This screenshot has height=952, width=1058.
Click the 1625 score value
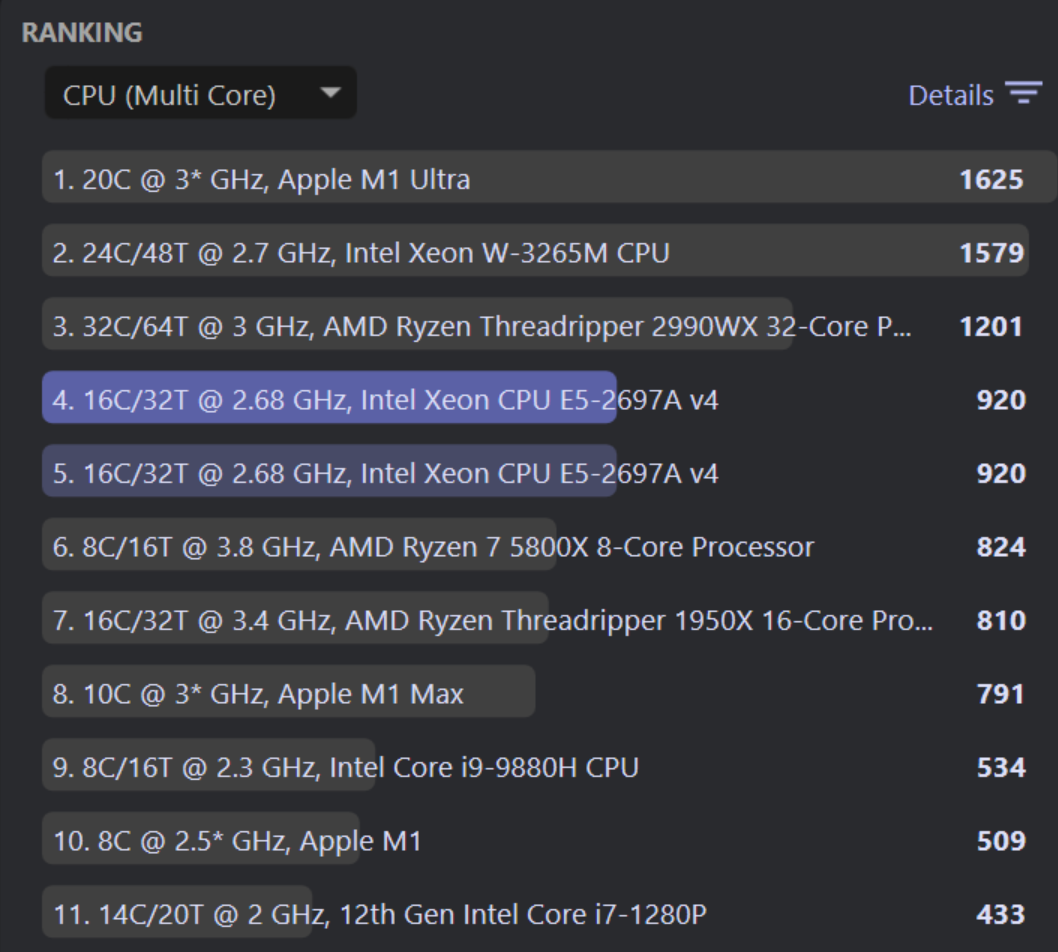click(x=991, y=179)
